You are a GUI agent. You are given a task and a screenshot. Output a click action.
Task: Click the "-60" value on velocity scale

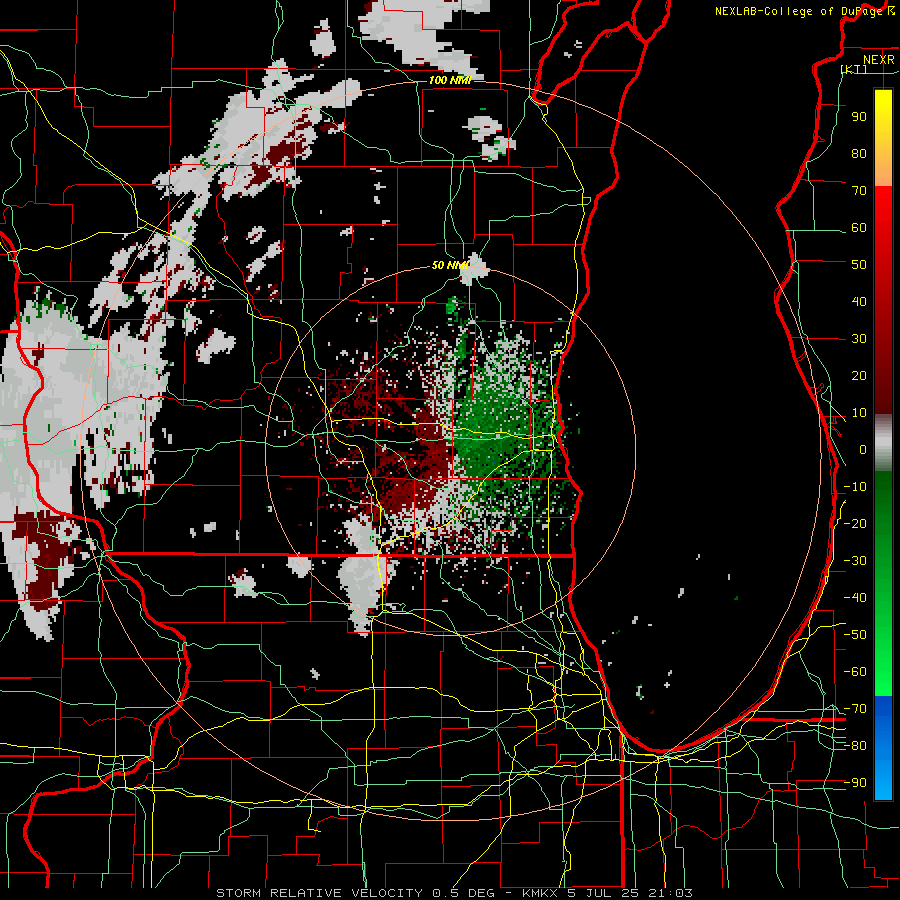pyautogui.click(x=855, y=672)
